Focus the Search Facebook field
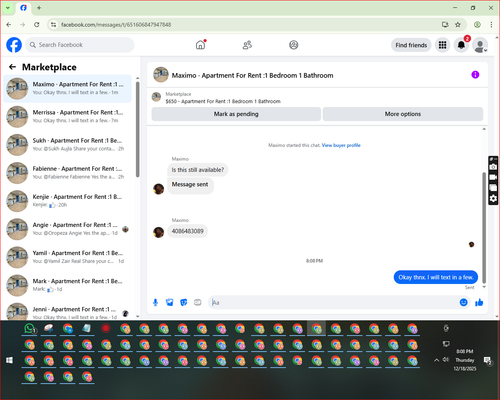Screen dimensions: 500x400 (x=80, y=45)
